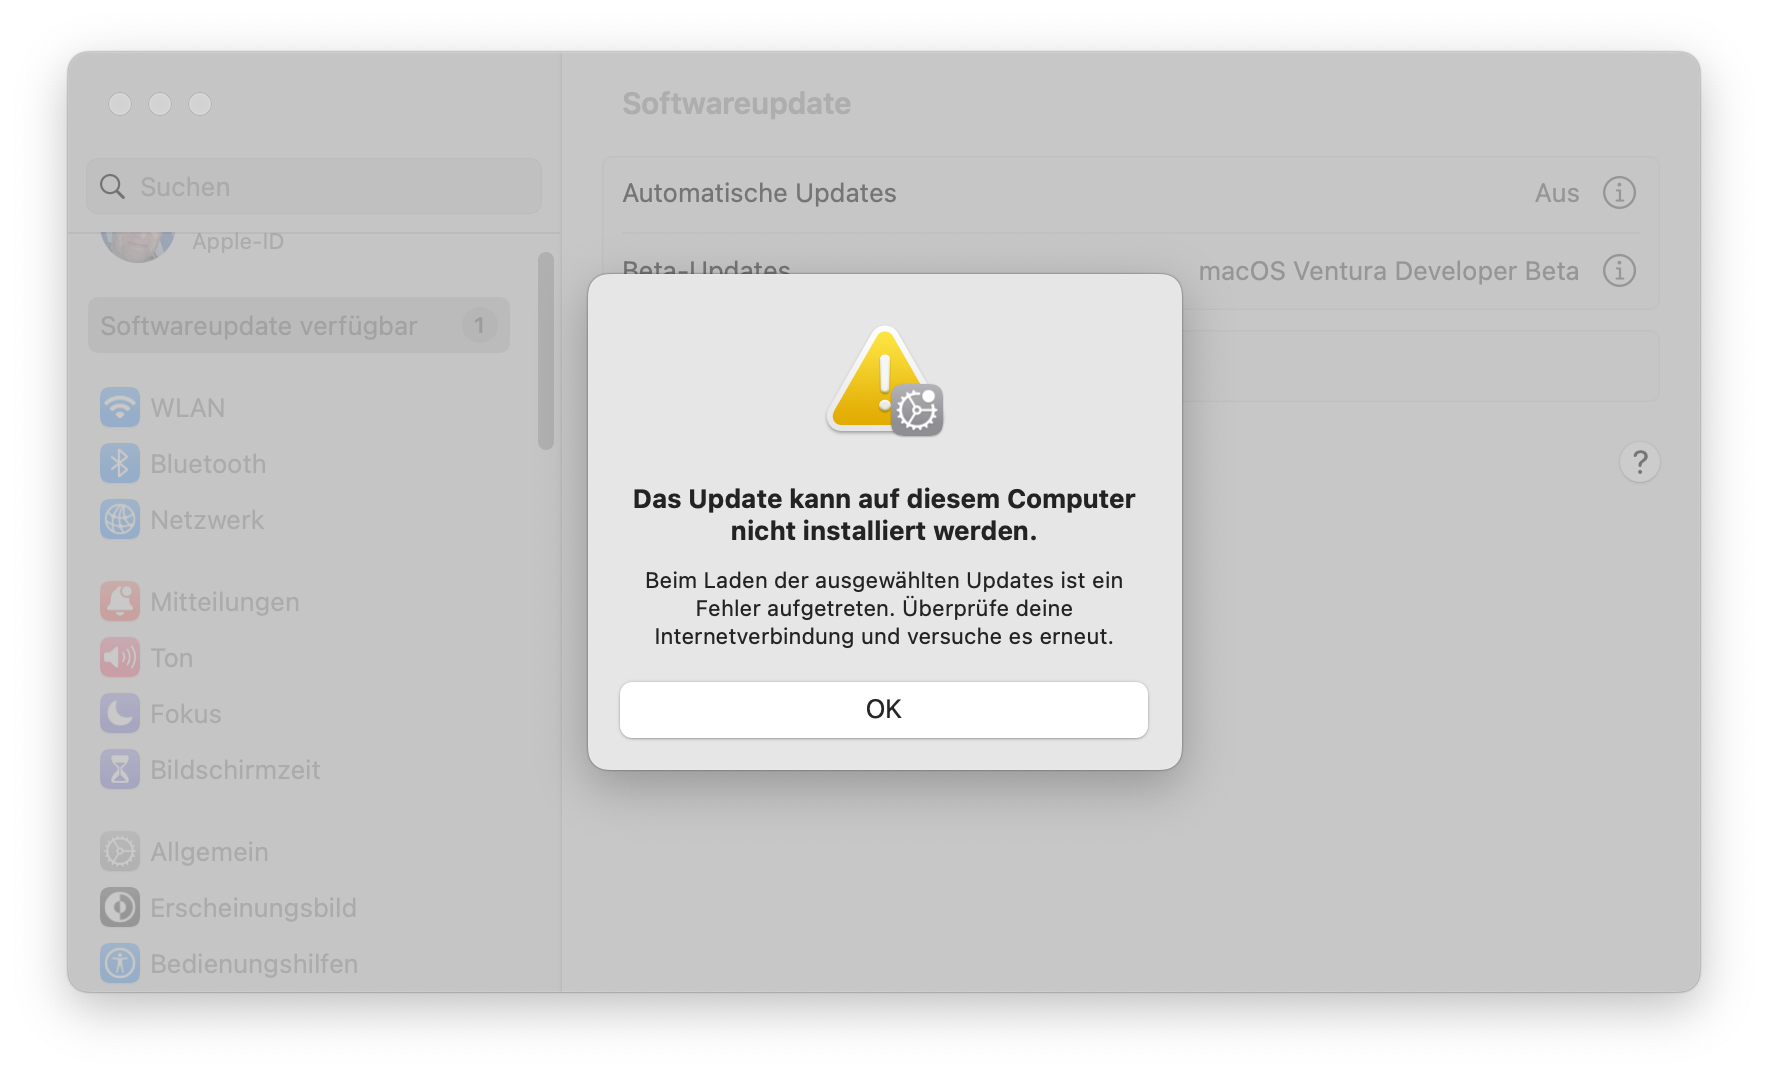This screenshot has height=1076, width=1768.
Task: Click the Allgemein gear icon
Action: (120, 851)
